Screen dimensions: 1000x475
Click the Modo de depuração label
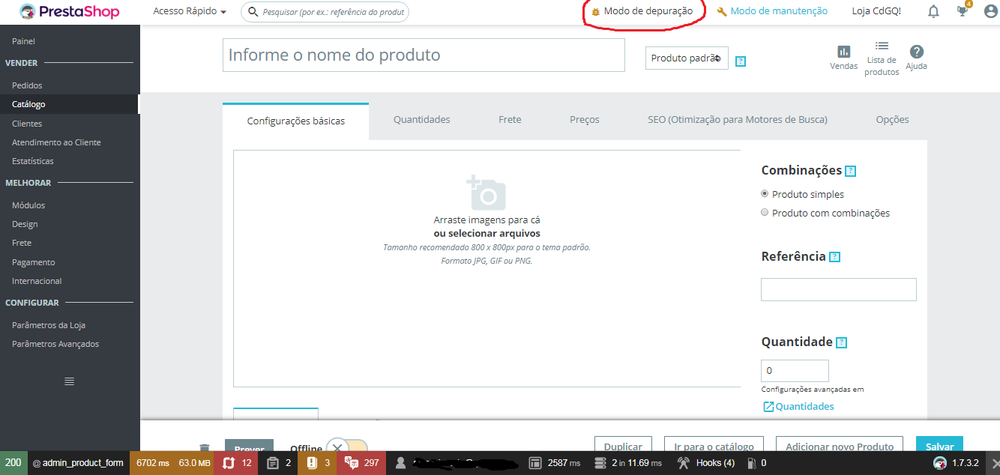(x=648, y=11)
